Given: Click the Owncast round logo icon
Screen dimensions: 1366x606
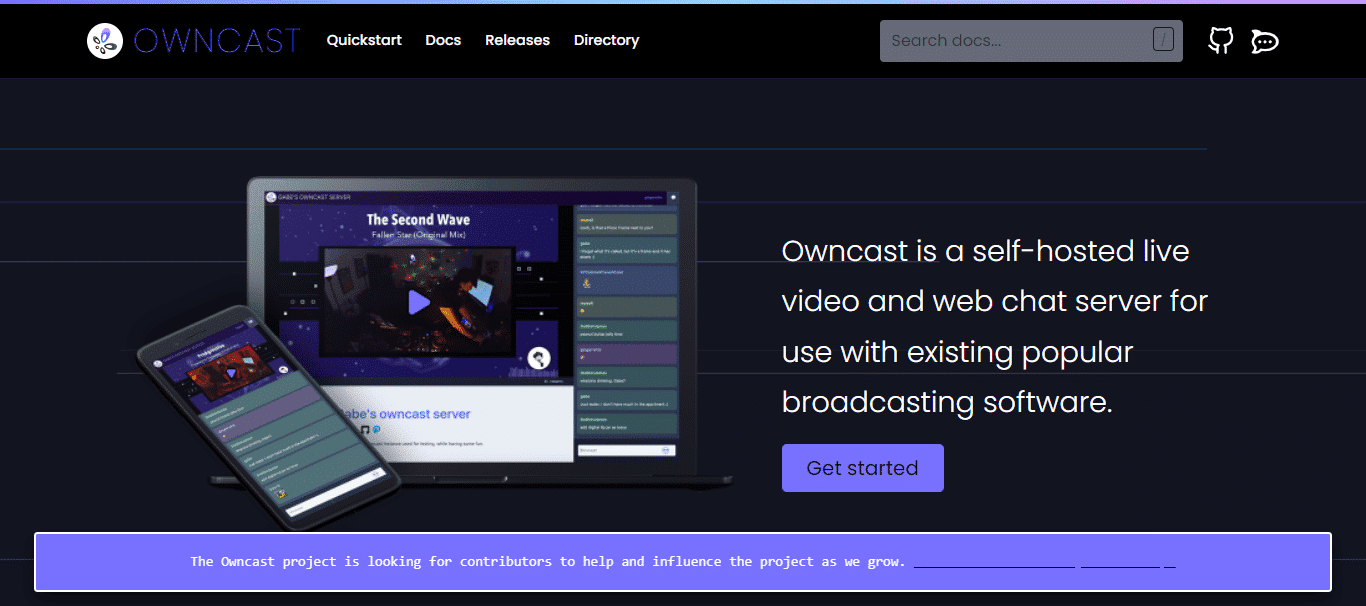Looking at the screenshot, I should (105, 41).
